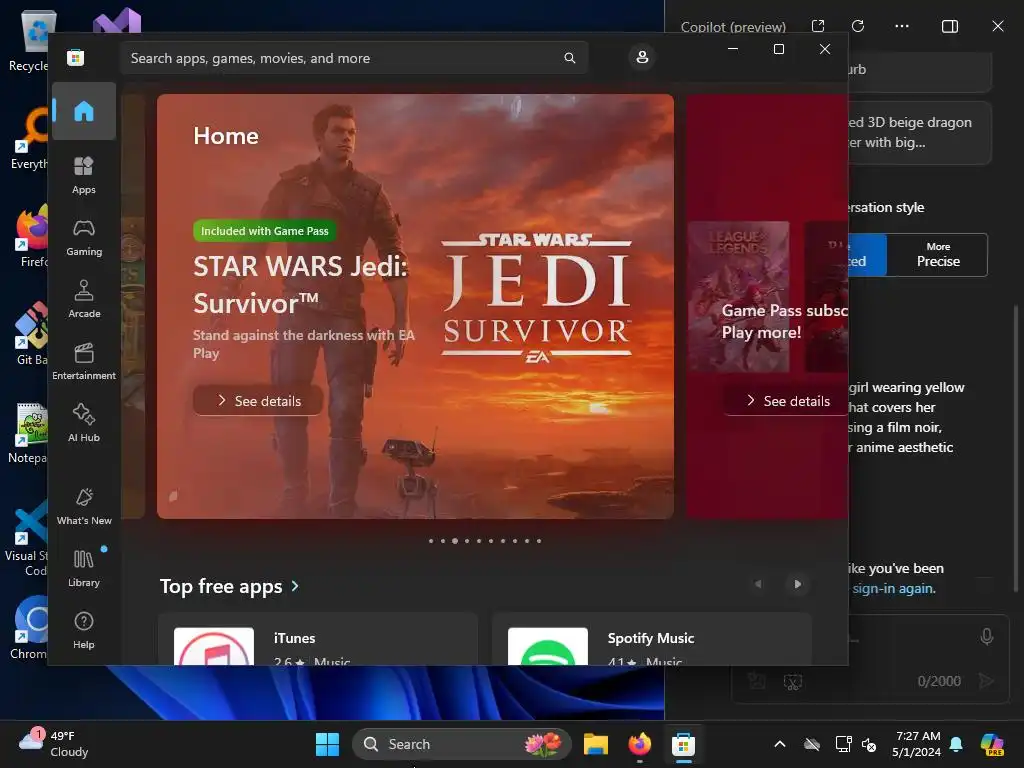Image resolution: width=1024 pixels, height=768 pixels.
Task: Open Help in the Store sidebar
Action: (x=84, y=630)
